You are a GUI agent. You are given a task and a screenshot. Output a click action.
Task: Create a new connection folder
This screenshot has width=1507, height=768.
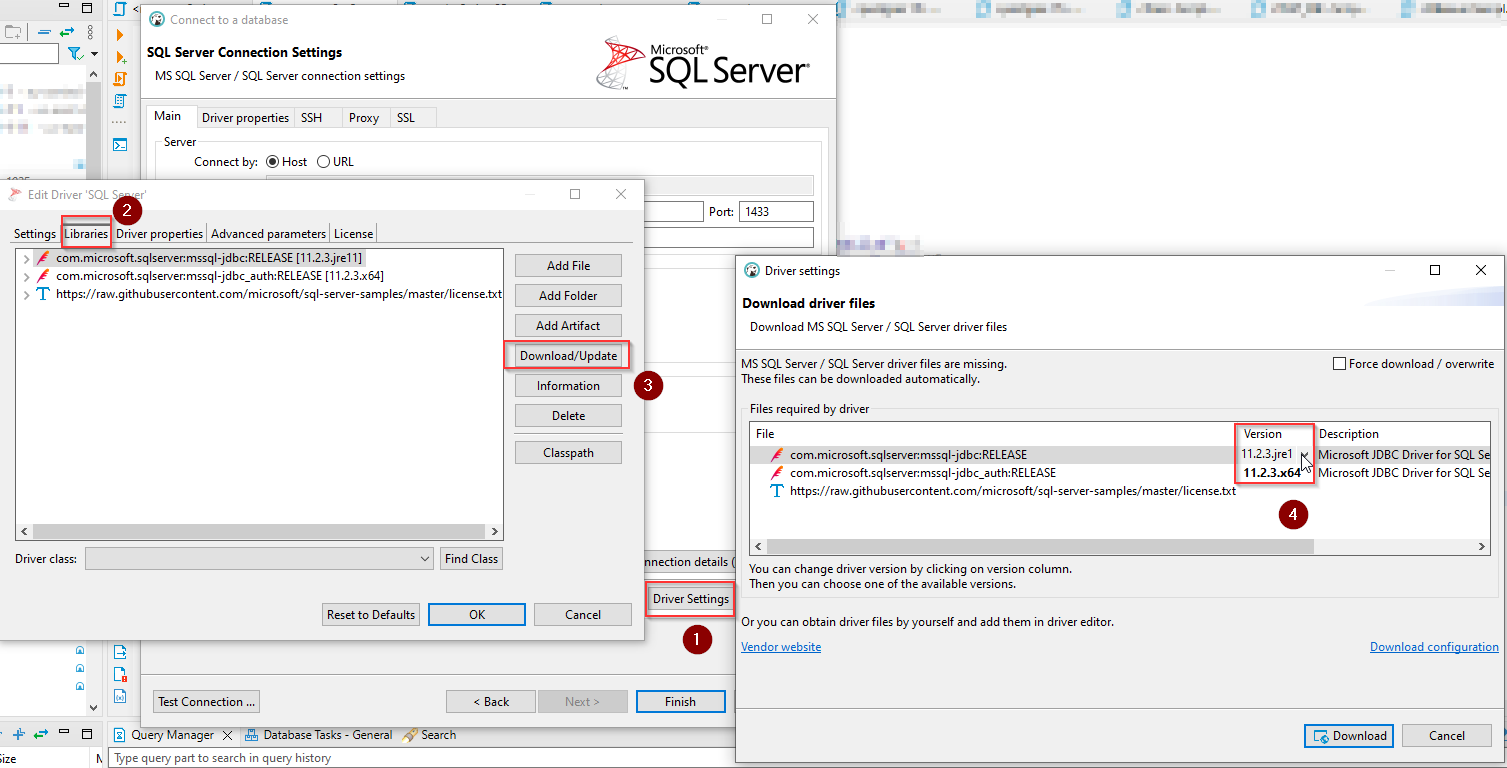point(14,31)
